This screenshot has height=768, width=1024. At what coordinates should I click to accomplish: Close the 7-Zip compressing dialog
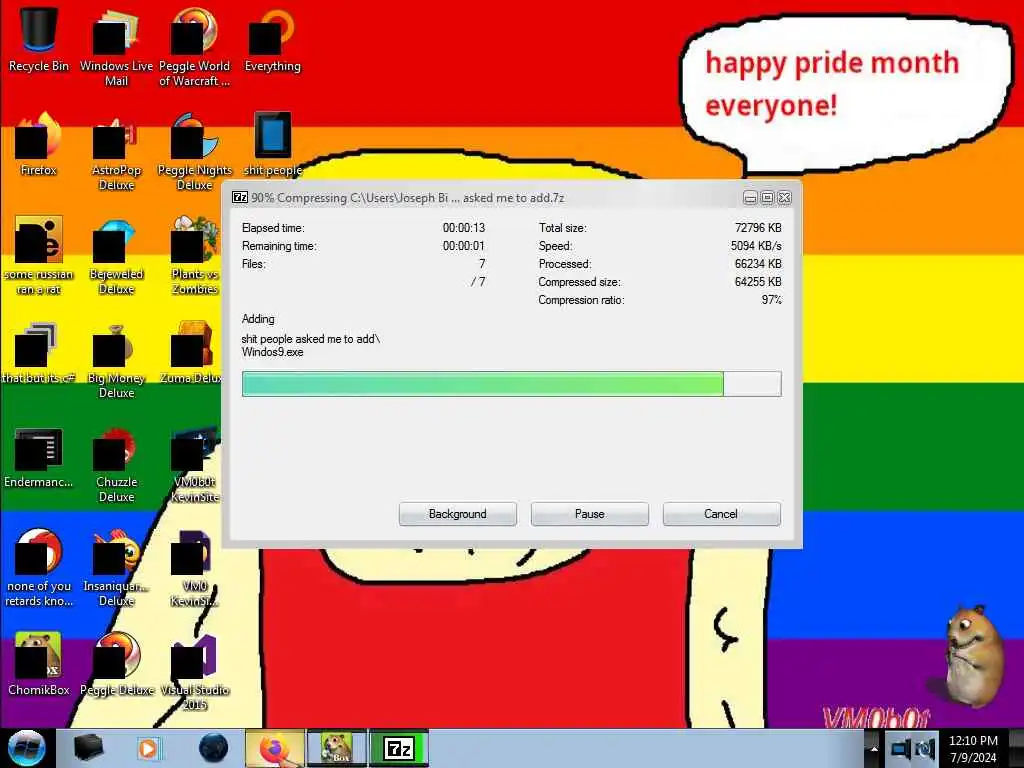coord(784,198)
